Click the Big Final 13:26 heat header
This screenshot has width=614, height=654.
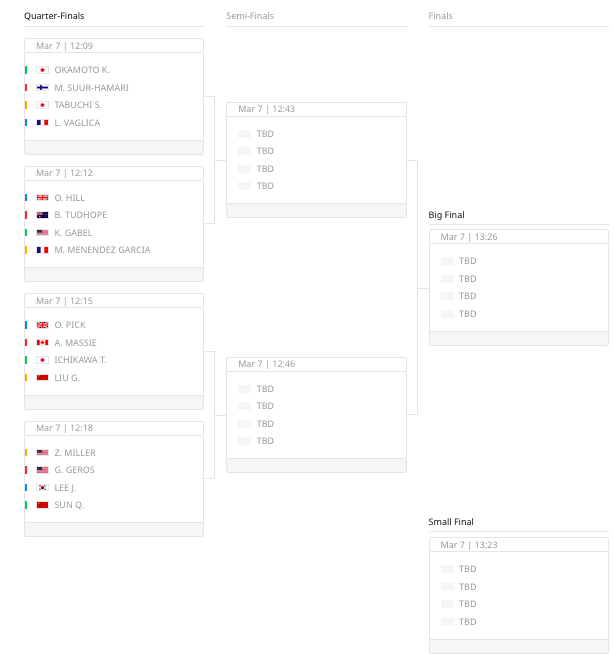coord(518,237)
